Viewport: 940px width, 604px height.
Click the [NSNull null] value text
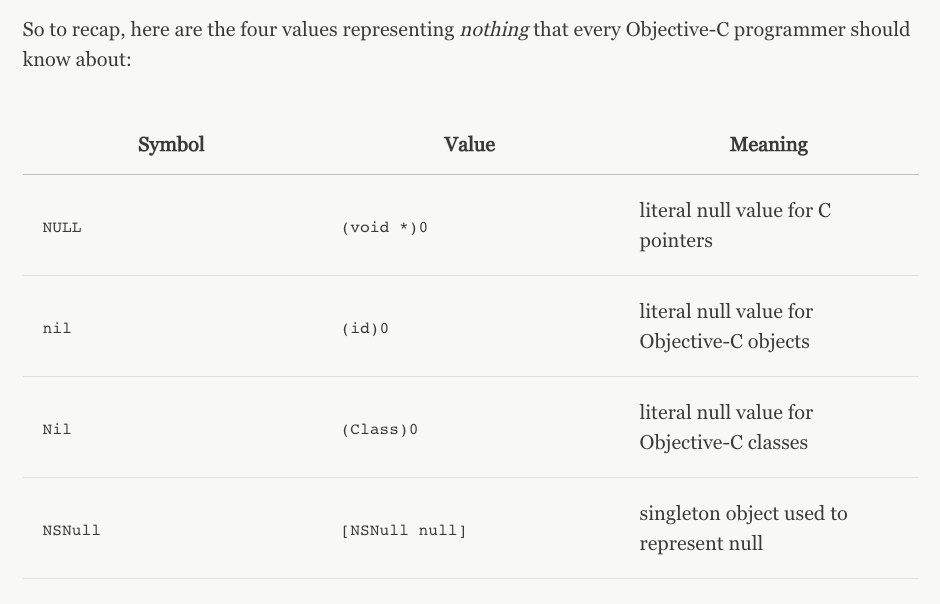[403, 530]
